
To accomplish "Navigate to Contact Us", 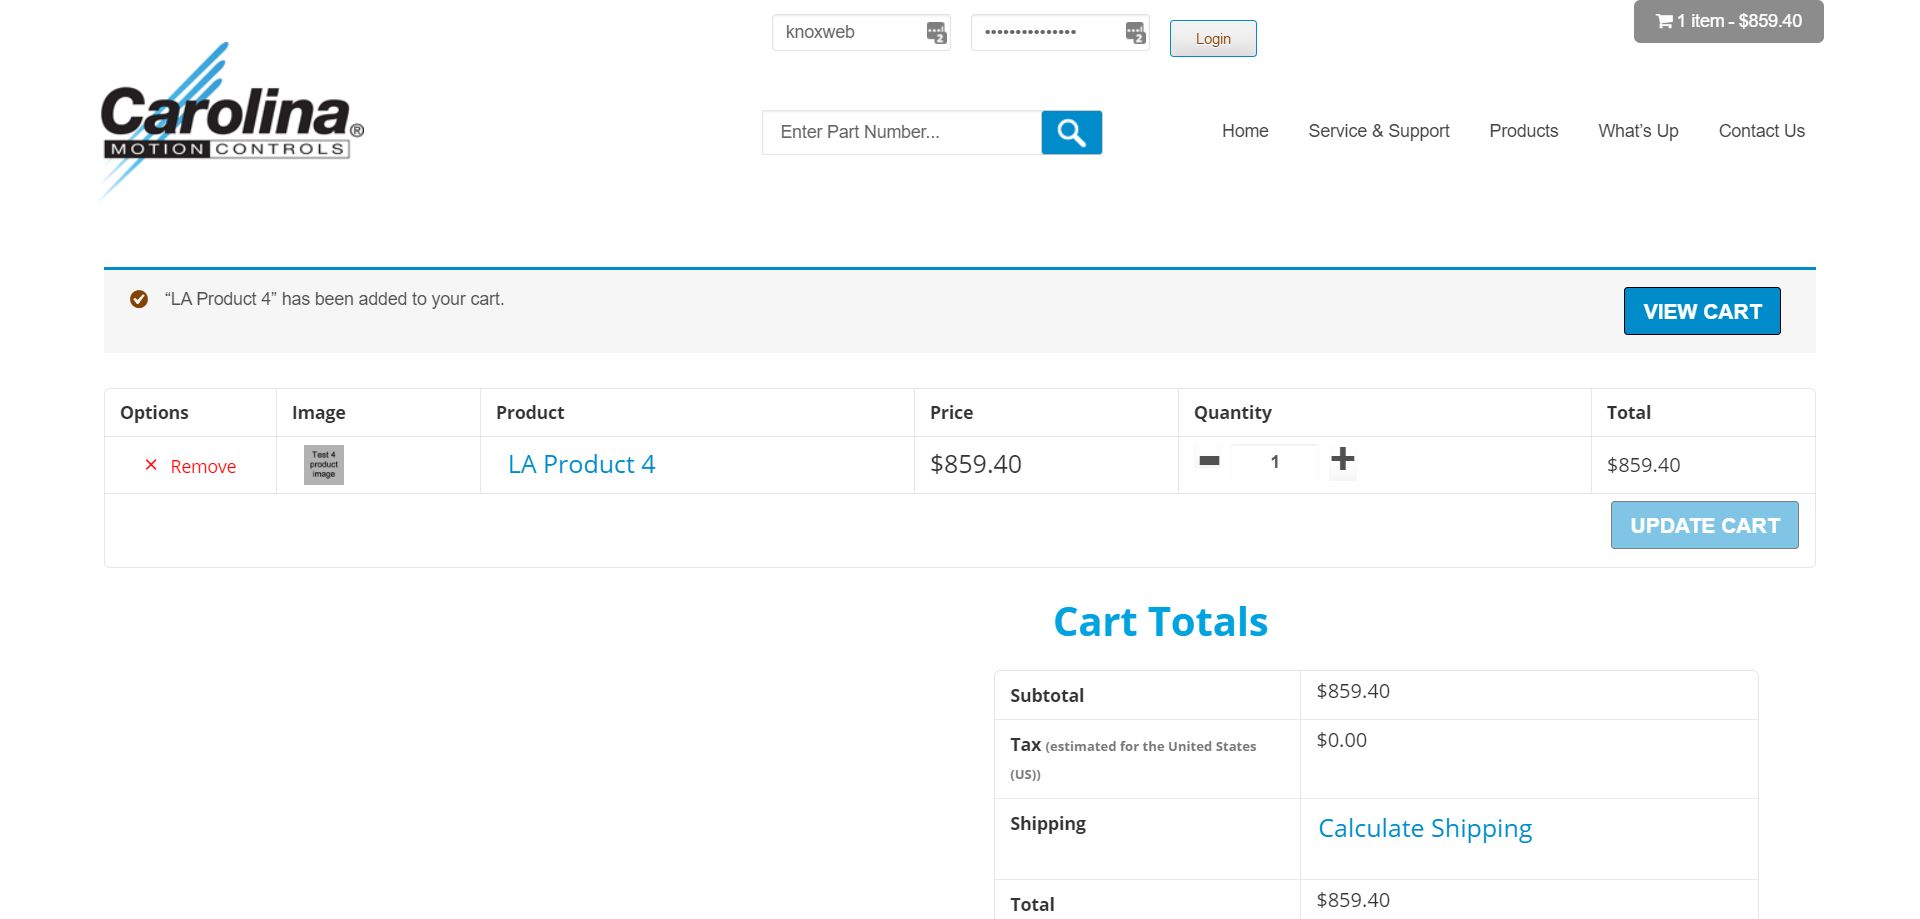I will click(x=1761, y=131).
